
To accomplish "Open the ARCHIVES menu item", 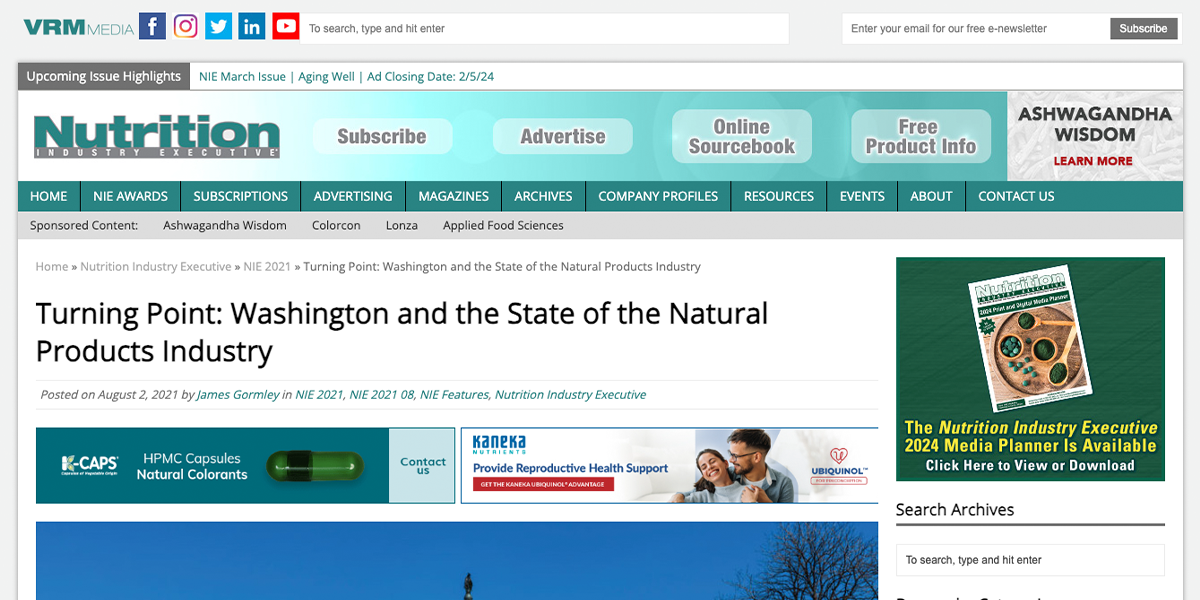I will (x=542, y=196).
